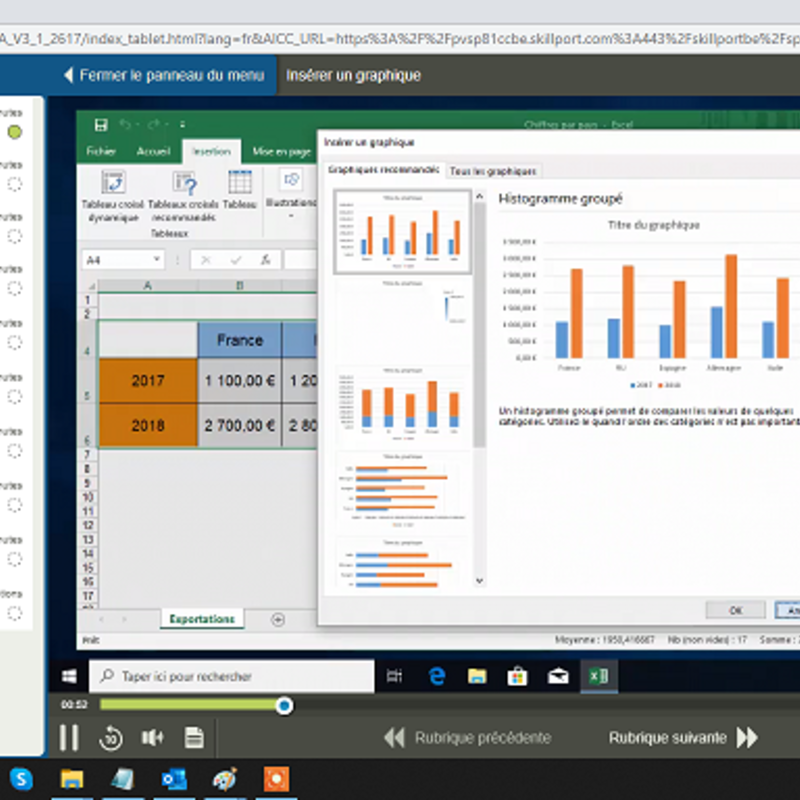Open File Explorer from the bottom Windows taskbar

click(72, 780)
